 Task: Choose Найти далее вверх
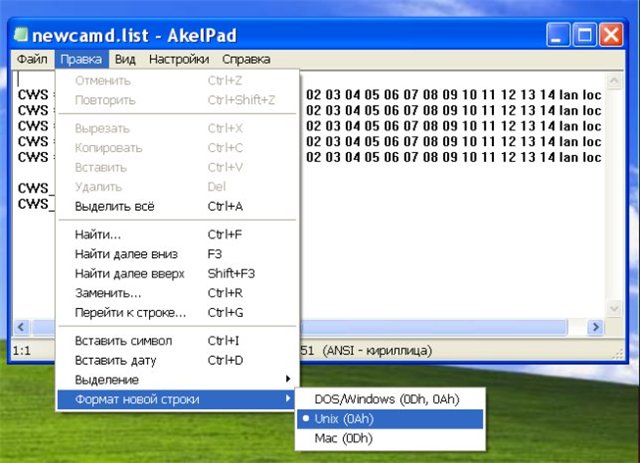tap(177, 274)
